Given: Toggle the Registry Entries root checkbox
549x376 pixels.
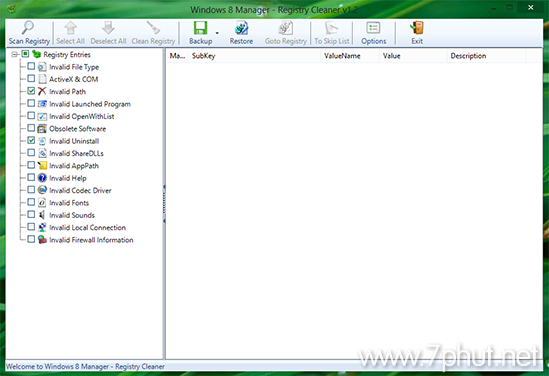Looking at the screenshot, I should tap(25, 54).
